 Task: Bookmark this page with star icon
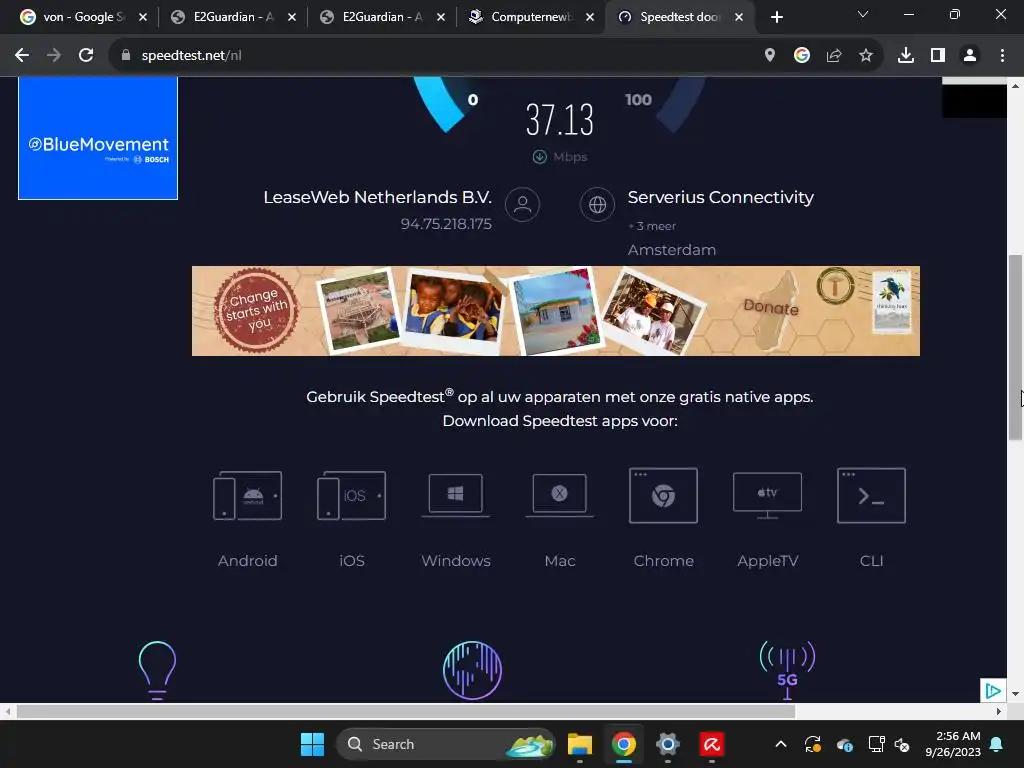pyautogui.click(x=866, y=56)
